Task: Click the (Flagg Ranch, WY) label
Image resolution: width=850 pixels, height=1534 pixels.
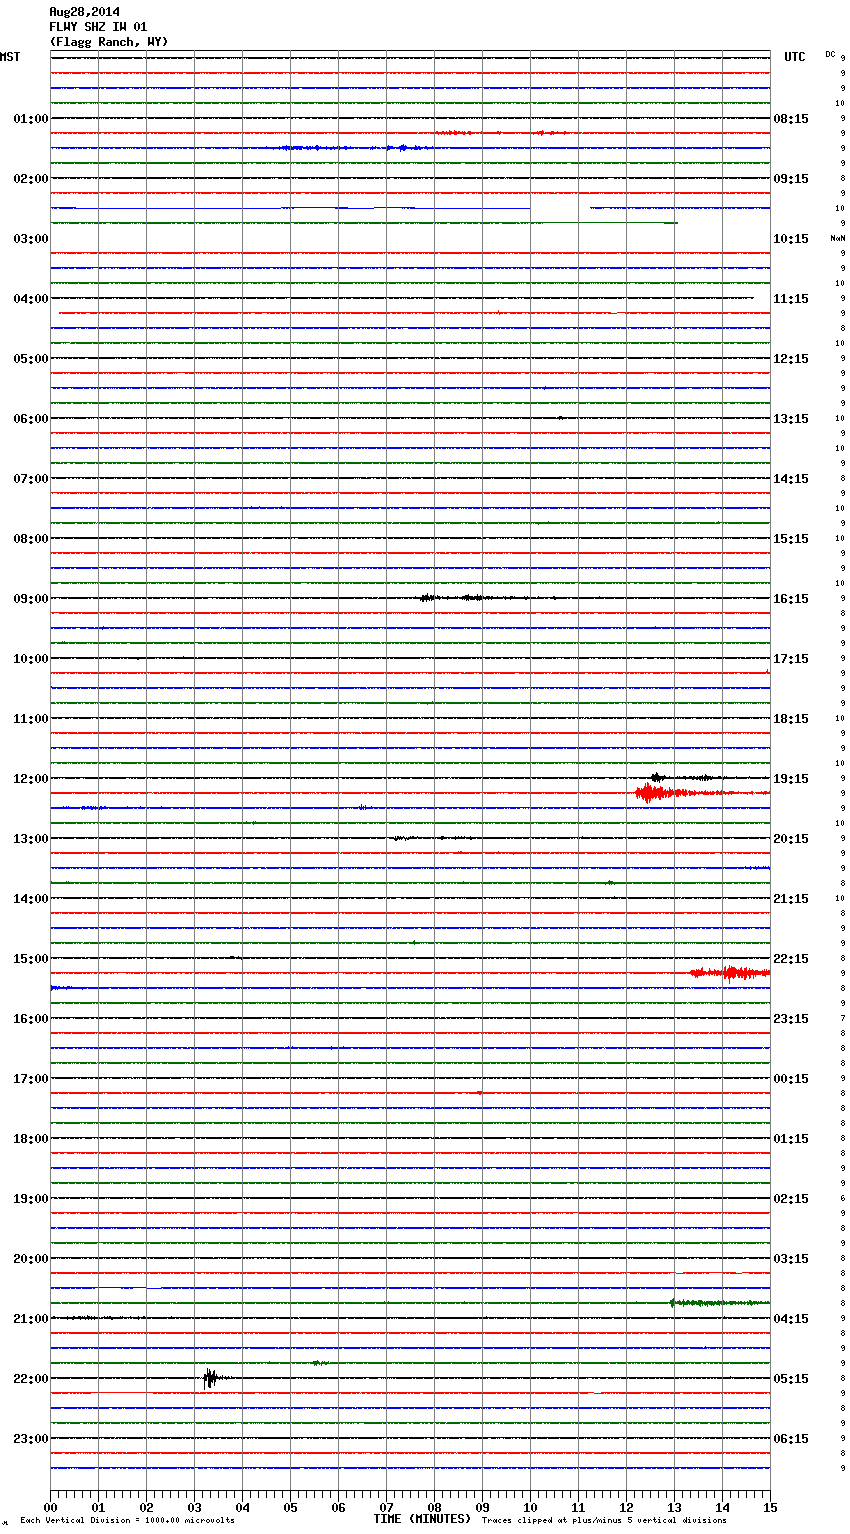Action: click(109, 42)
